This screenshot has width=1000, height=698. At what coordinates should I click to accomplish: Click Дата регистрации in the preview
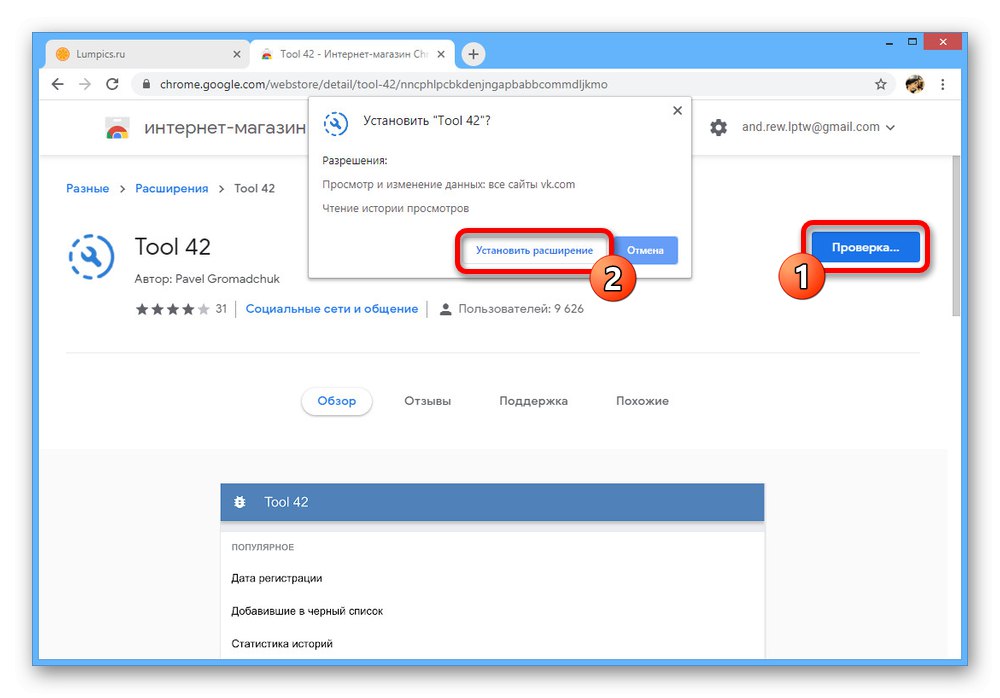pos(277,578)
